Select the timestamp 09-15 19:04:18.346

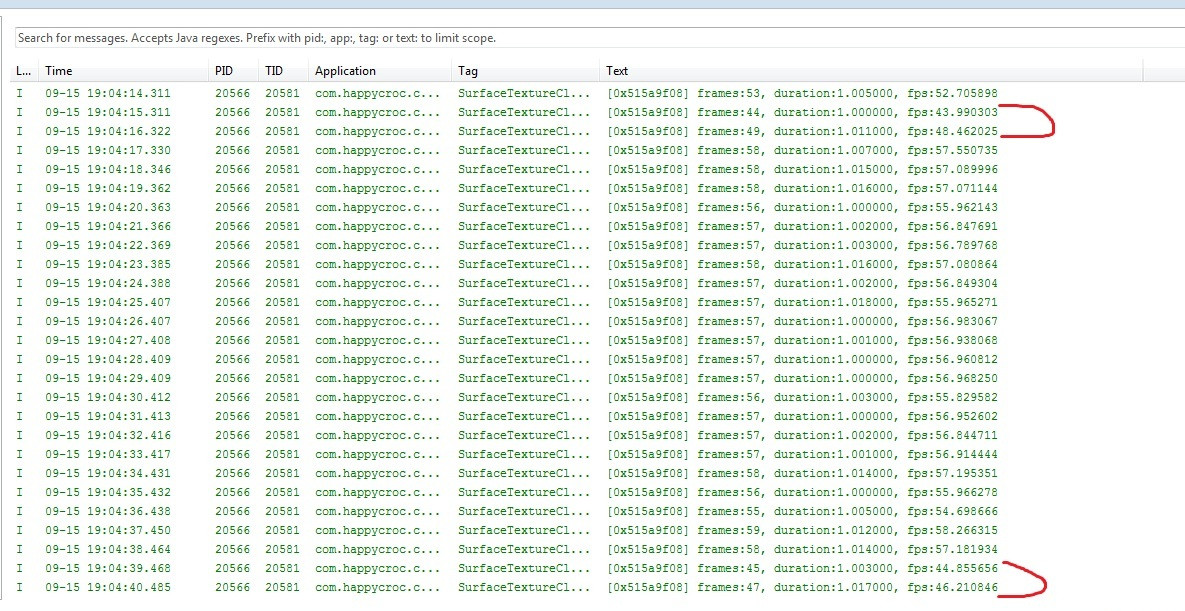click(x=107, y=169)
